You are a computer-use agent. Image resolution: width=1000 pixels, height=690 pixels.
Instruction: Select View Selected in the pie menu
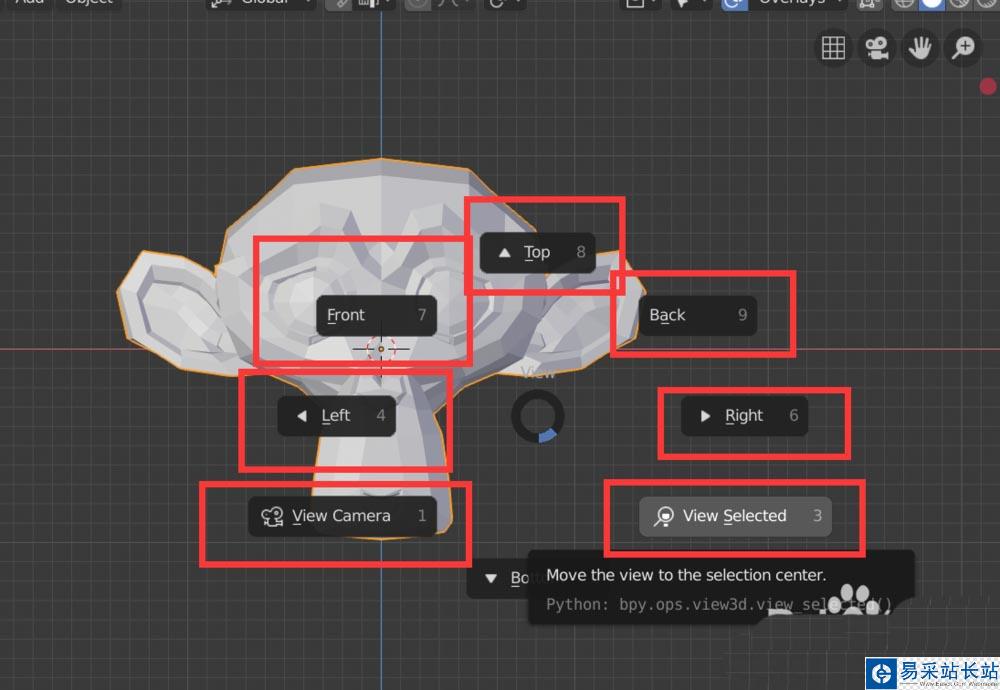735,516
